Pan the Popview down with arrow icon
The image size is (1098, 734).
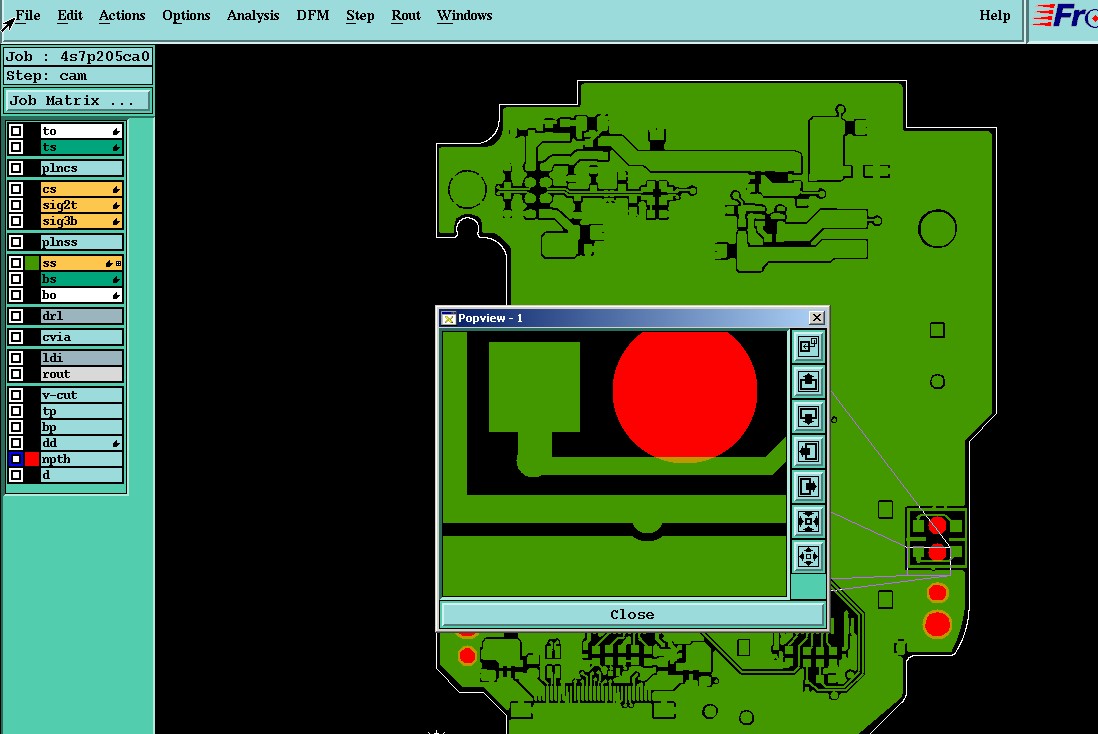[x=808, y=416]
